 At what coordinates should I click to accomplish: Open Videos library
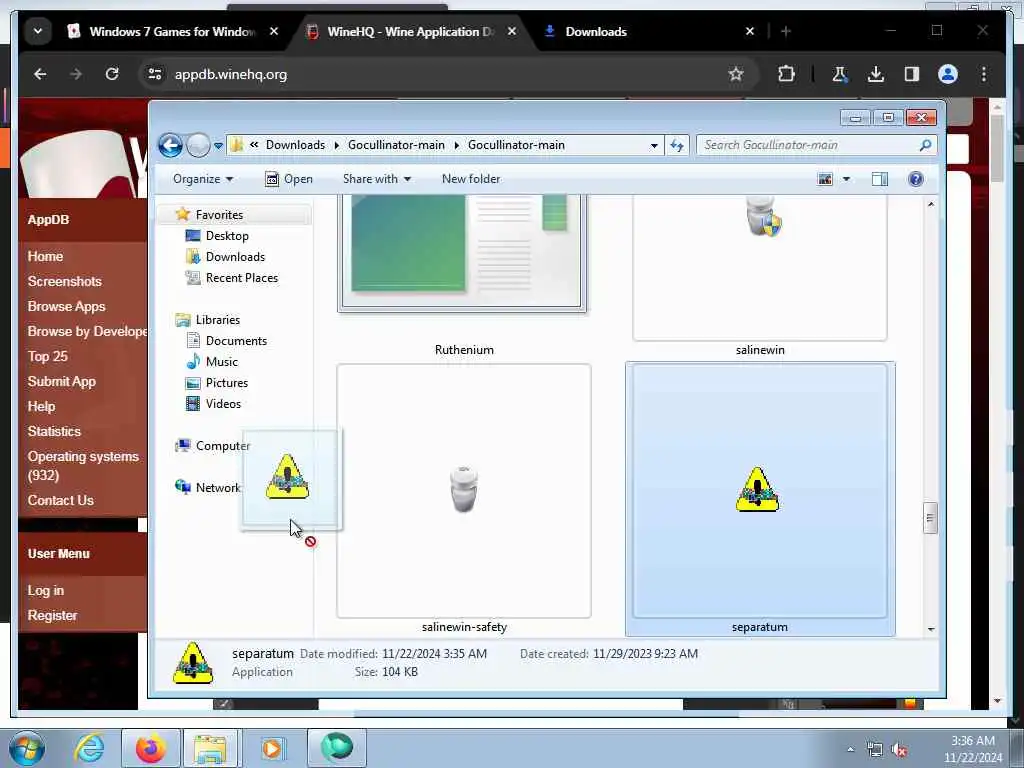223,404
